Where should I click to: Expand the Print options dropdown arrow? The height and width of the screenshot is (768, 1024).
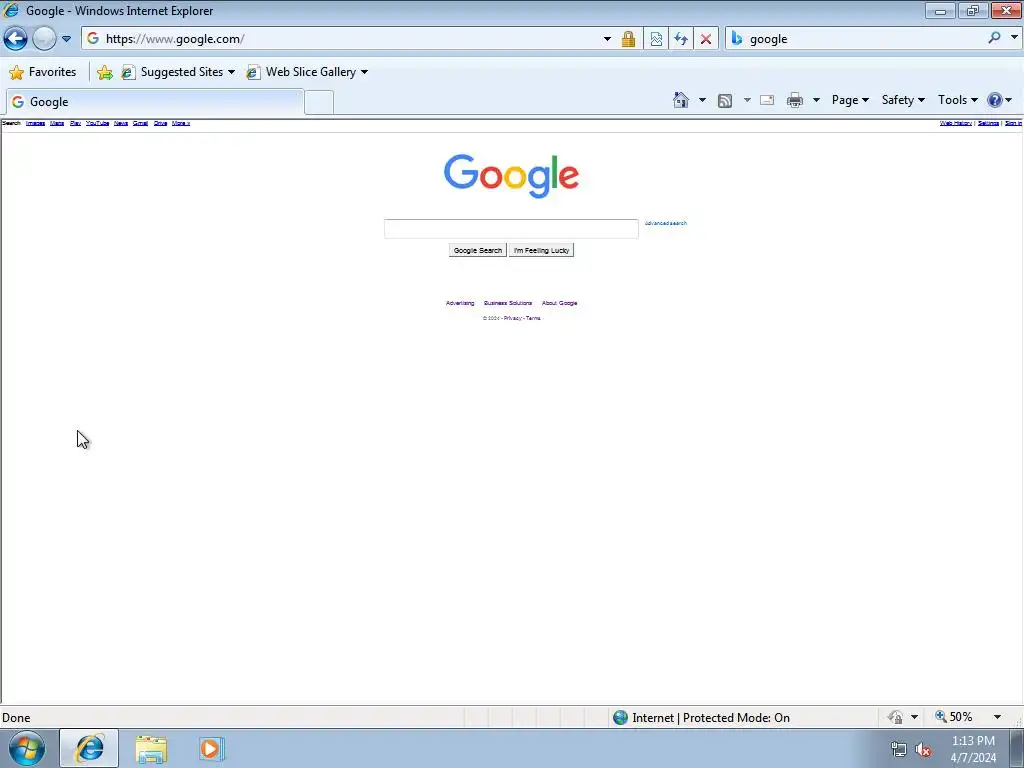pos(816,100)
